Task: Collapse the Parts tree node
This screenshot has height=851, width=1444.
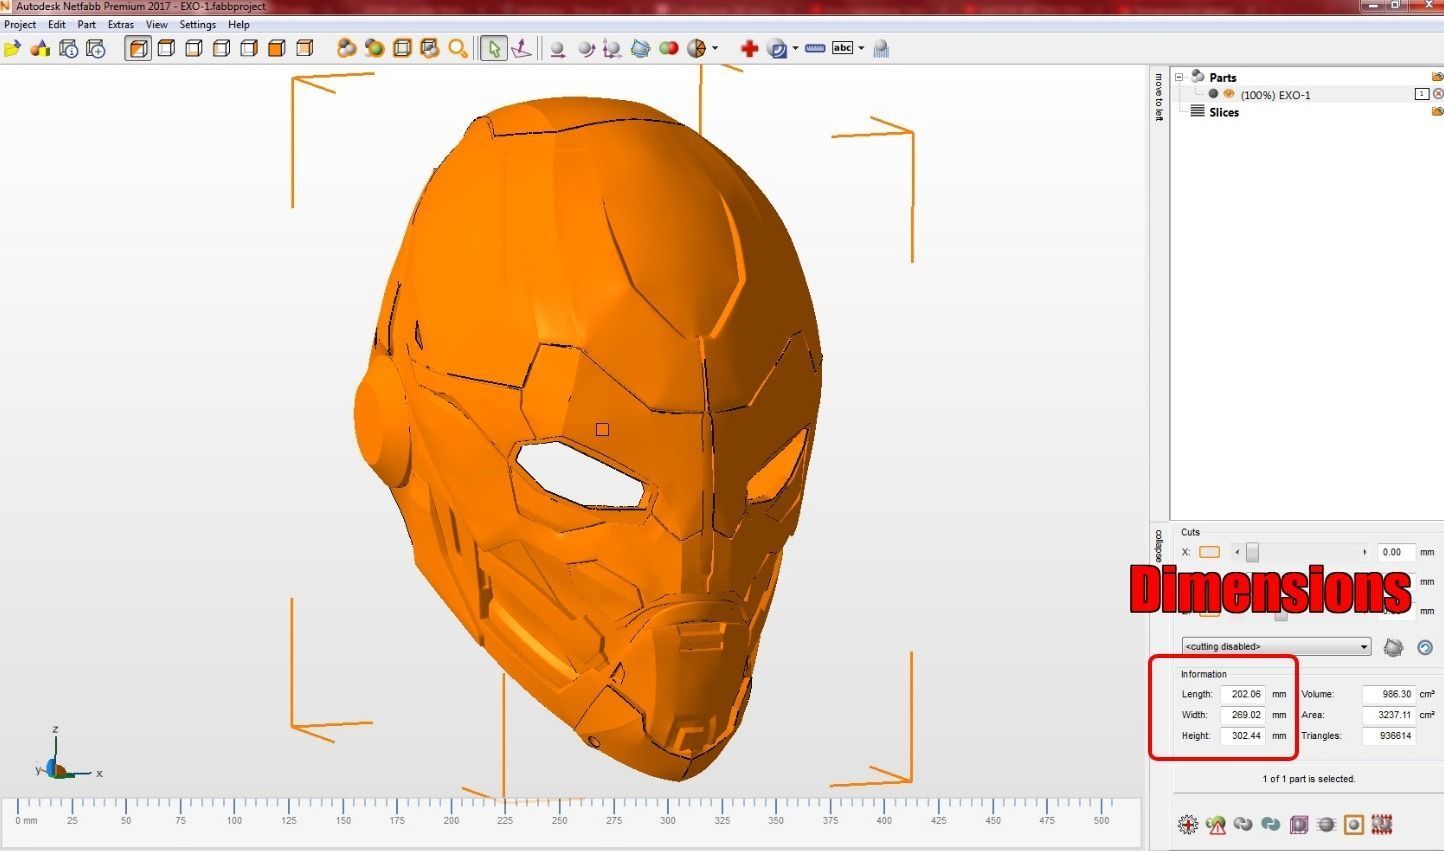Action: [1179, 77]
